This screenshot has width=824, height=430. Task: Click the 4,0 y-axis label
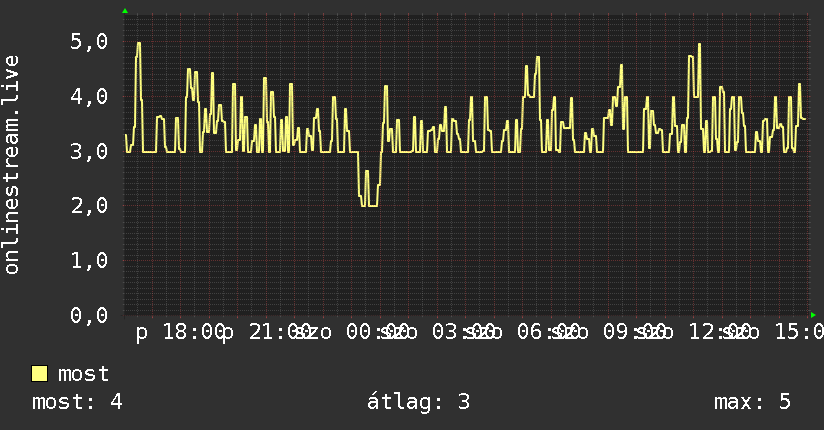89,96
